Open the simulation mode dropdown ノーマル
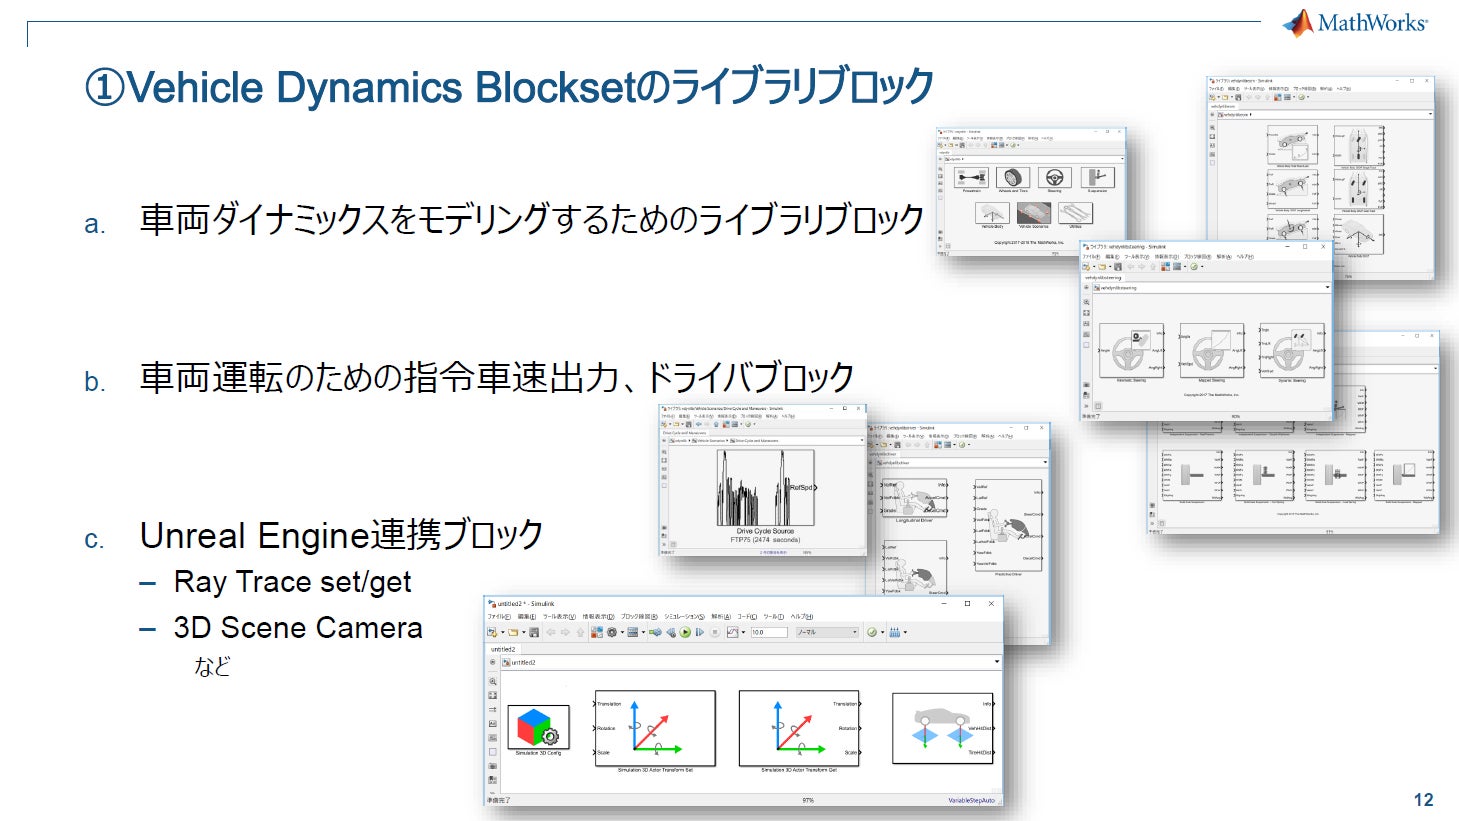 pos(828,632)
